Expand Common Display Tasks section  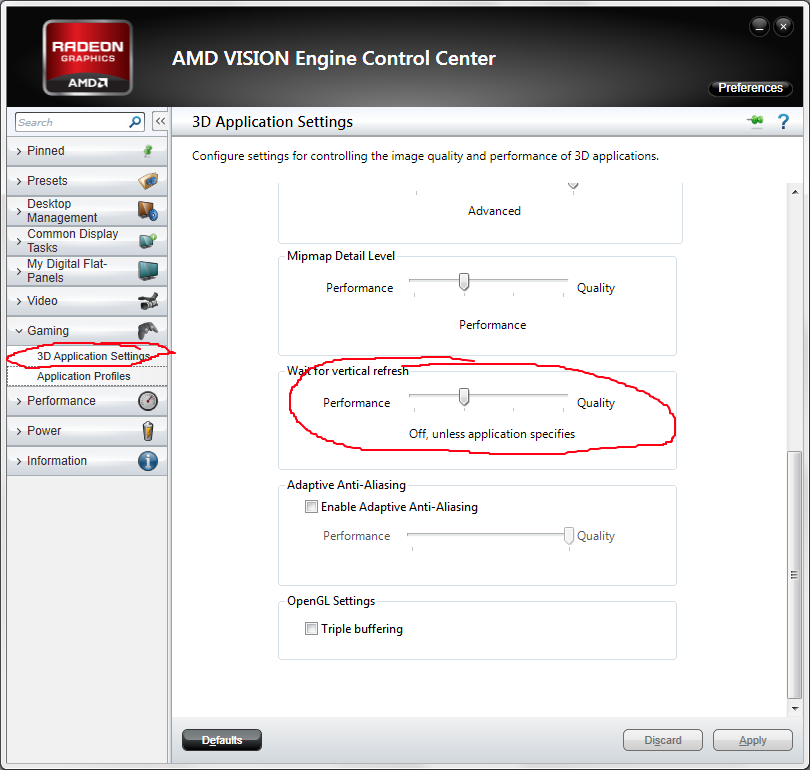(x=87, y=241)
